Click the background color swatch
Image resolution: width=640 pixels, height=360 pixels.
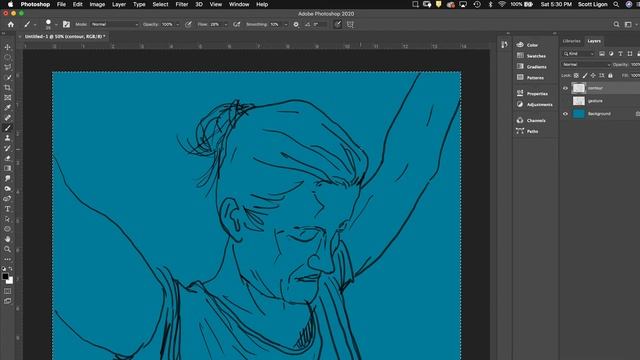10,281
